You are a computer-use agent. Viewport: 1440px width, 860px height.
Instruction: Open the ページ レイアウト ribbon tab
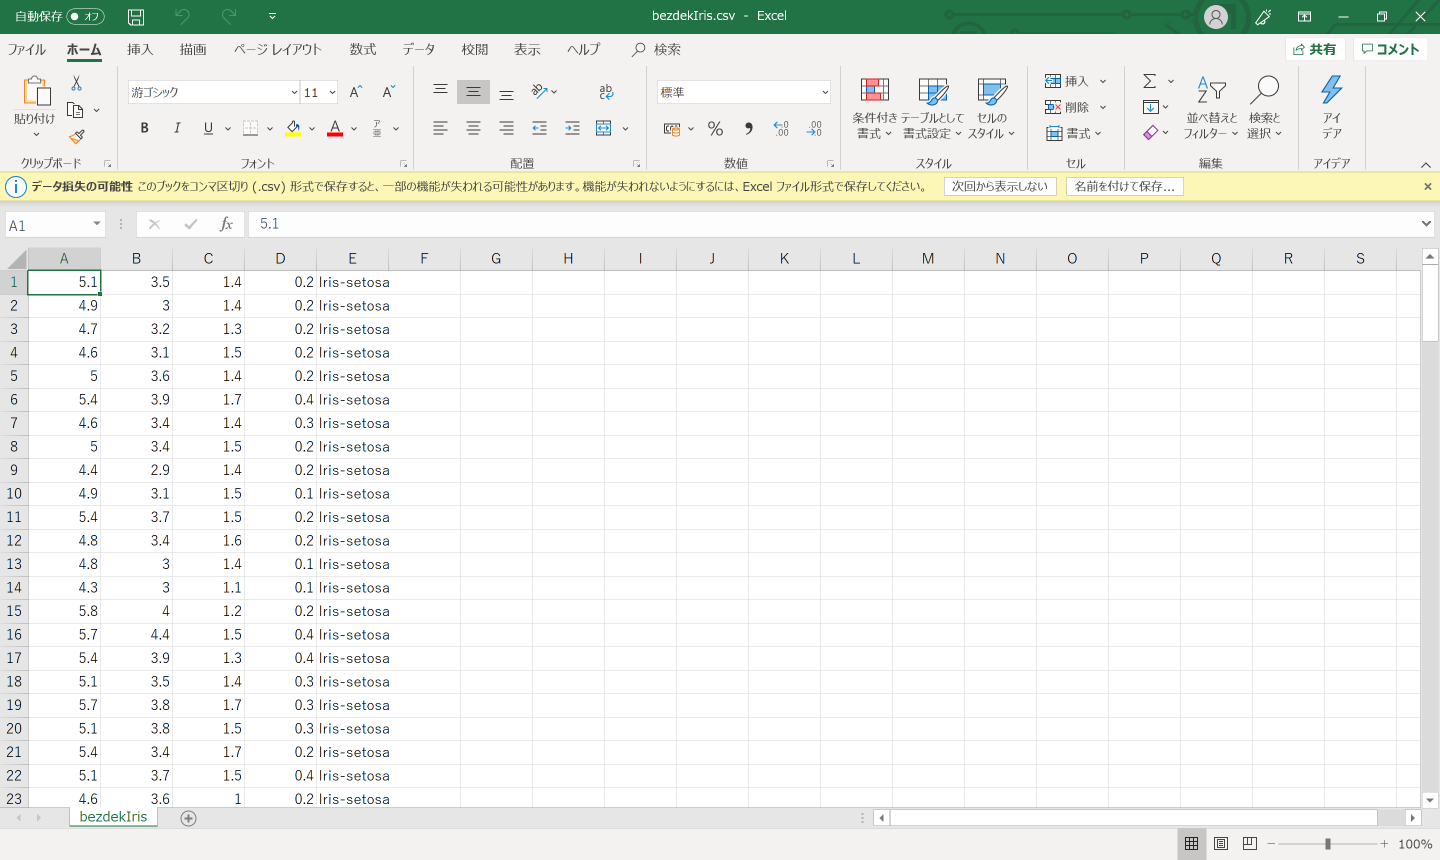[x=278, y=49]
